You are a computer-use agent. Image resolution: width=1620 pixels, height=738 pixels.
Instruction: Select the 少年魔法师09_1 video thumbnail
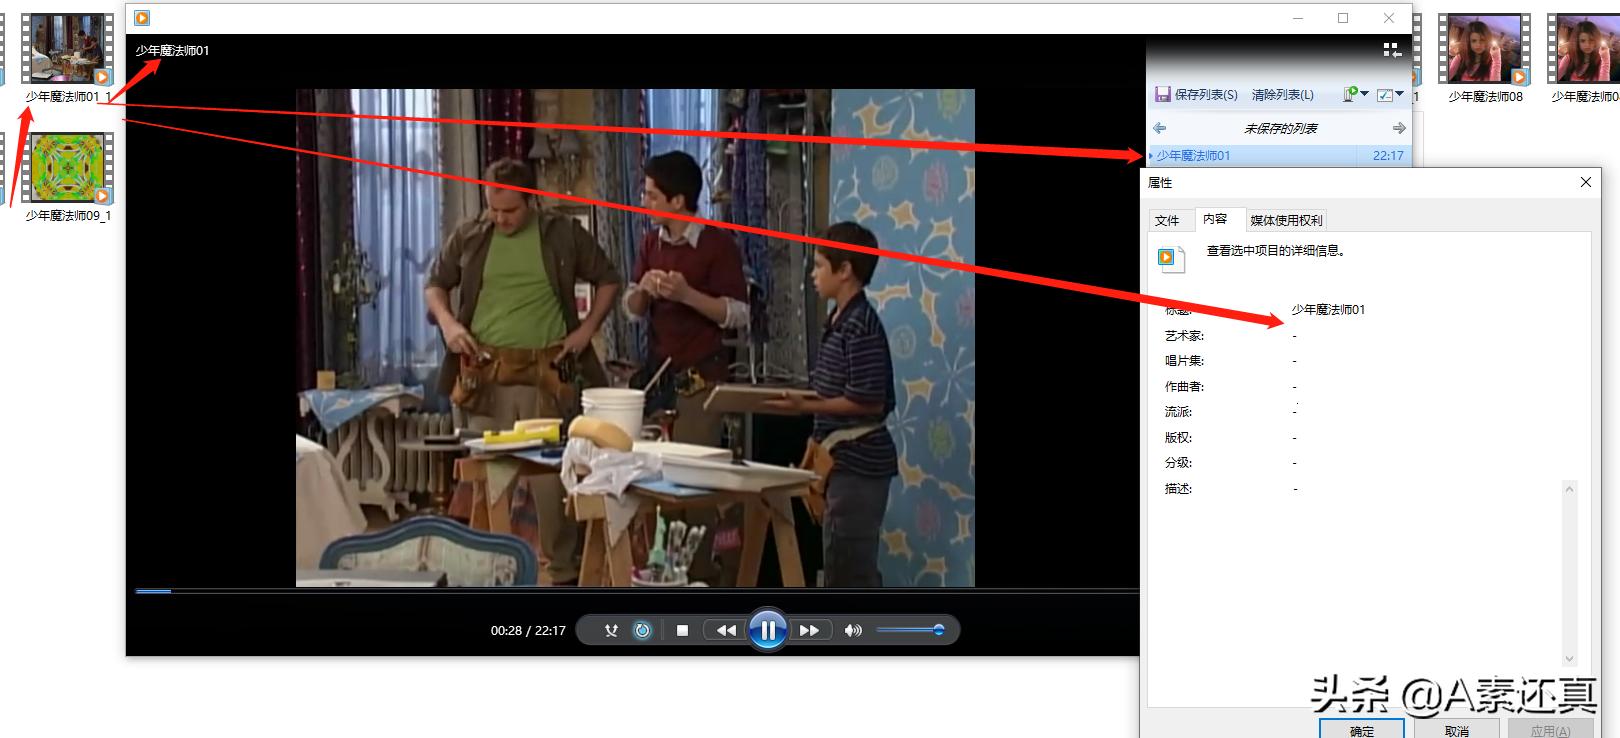pyautogui.click(x=67, y=168)
